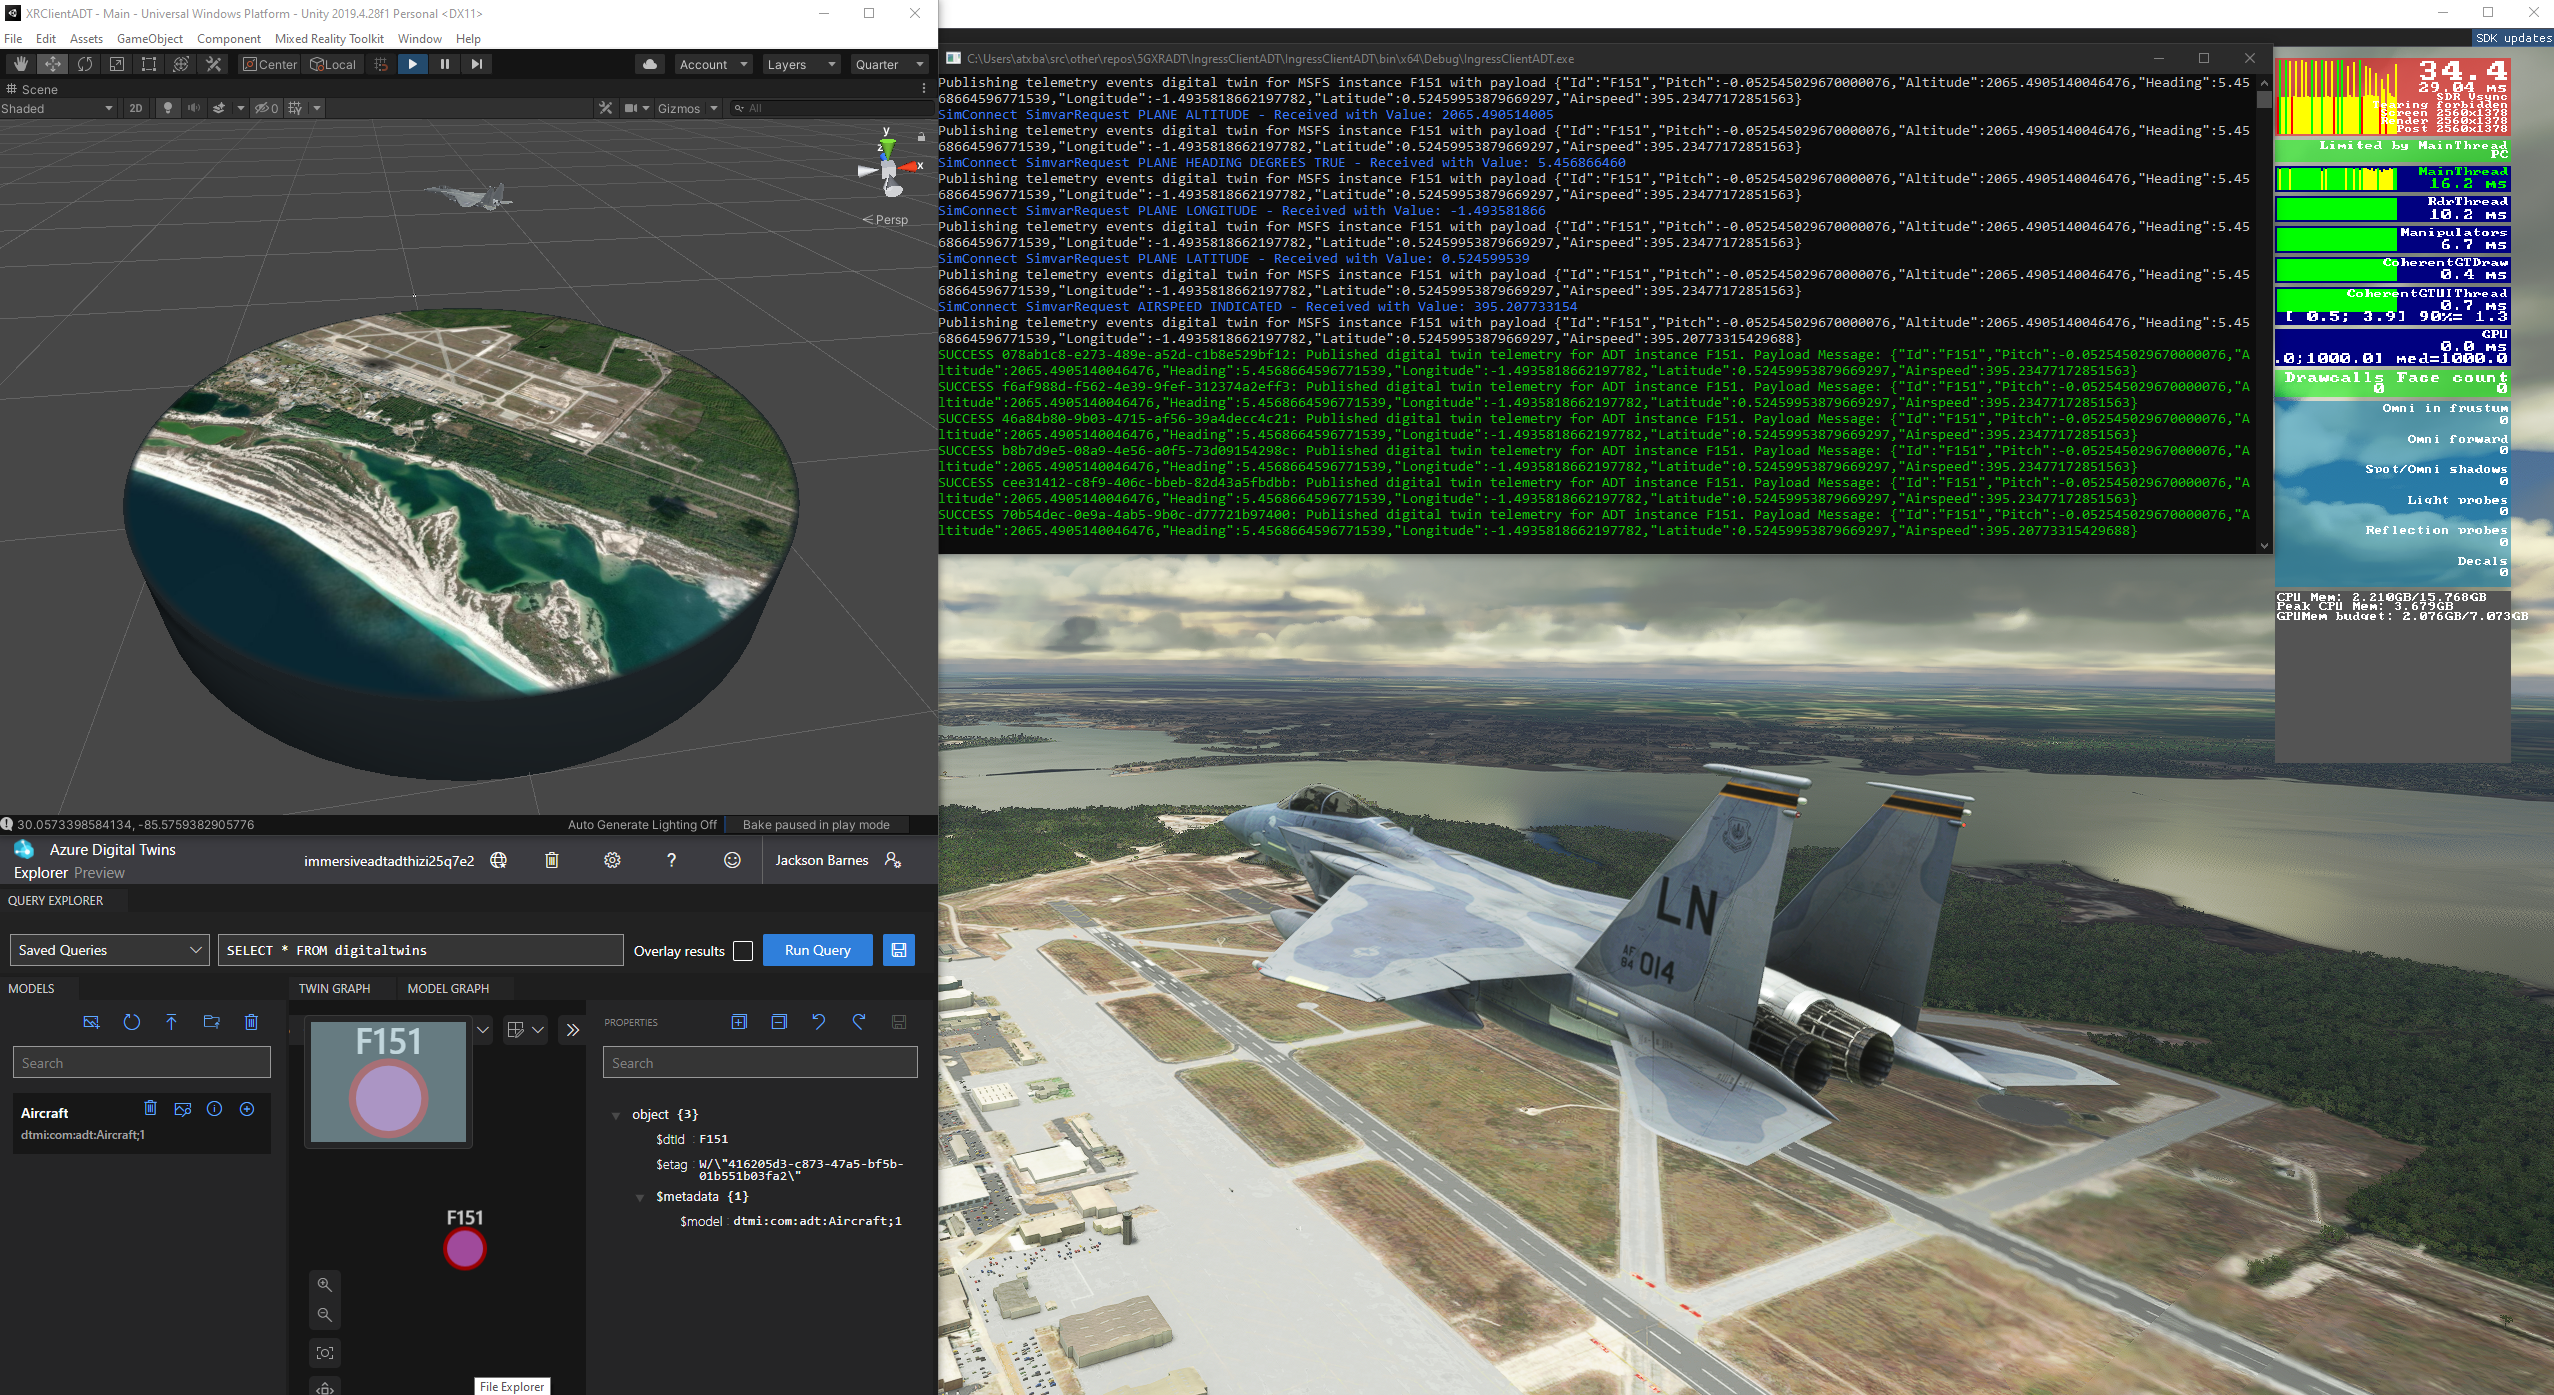Screen dimensions: 2554x1395
Task: Click the Run Query button
Action: click(x=817, y=950)
